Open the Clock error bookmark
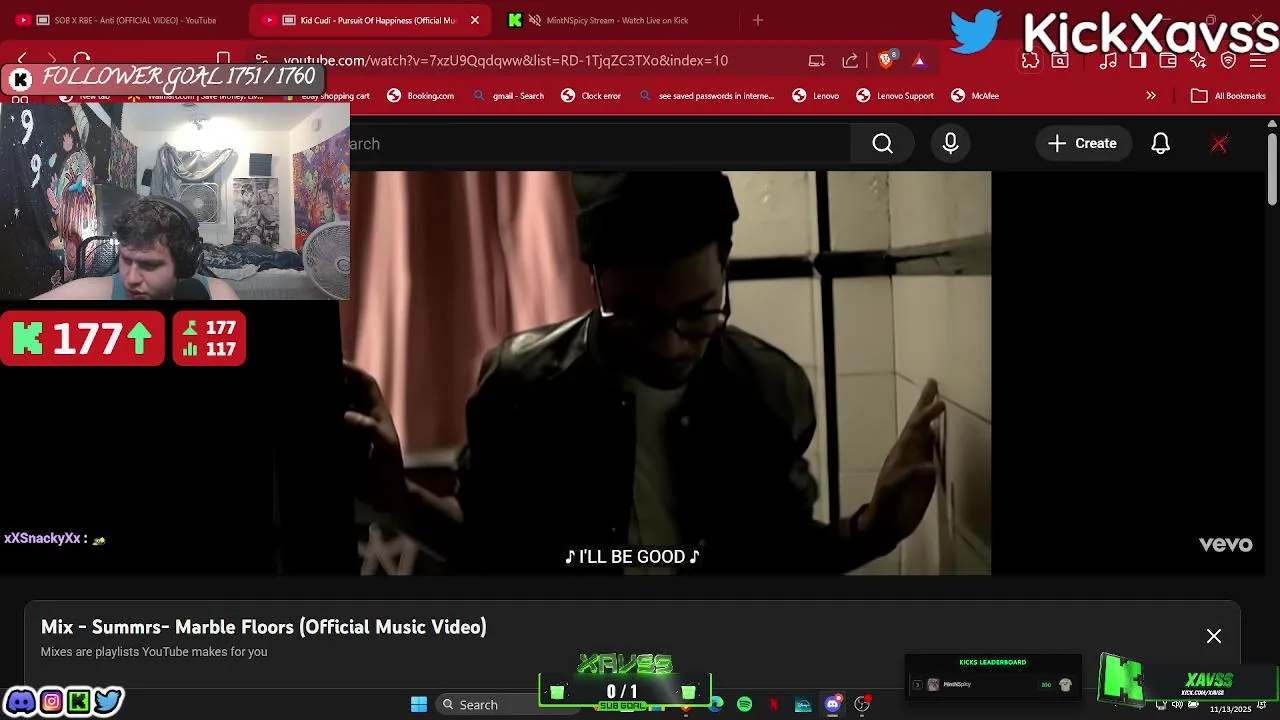 (x=591, y=96)
